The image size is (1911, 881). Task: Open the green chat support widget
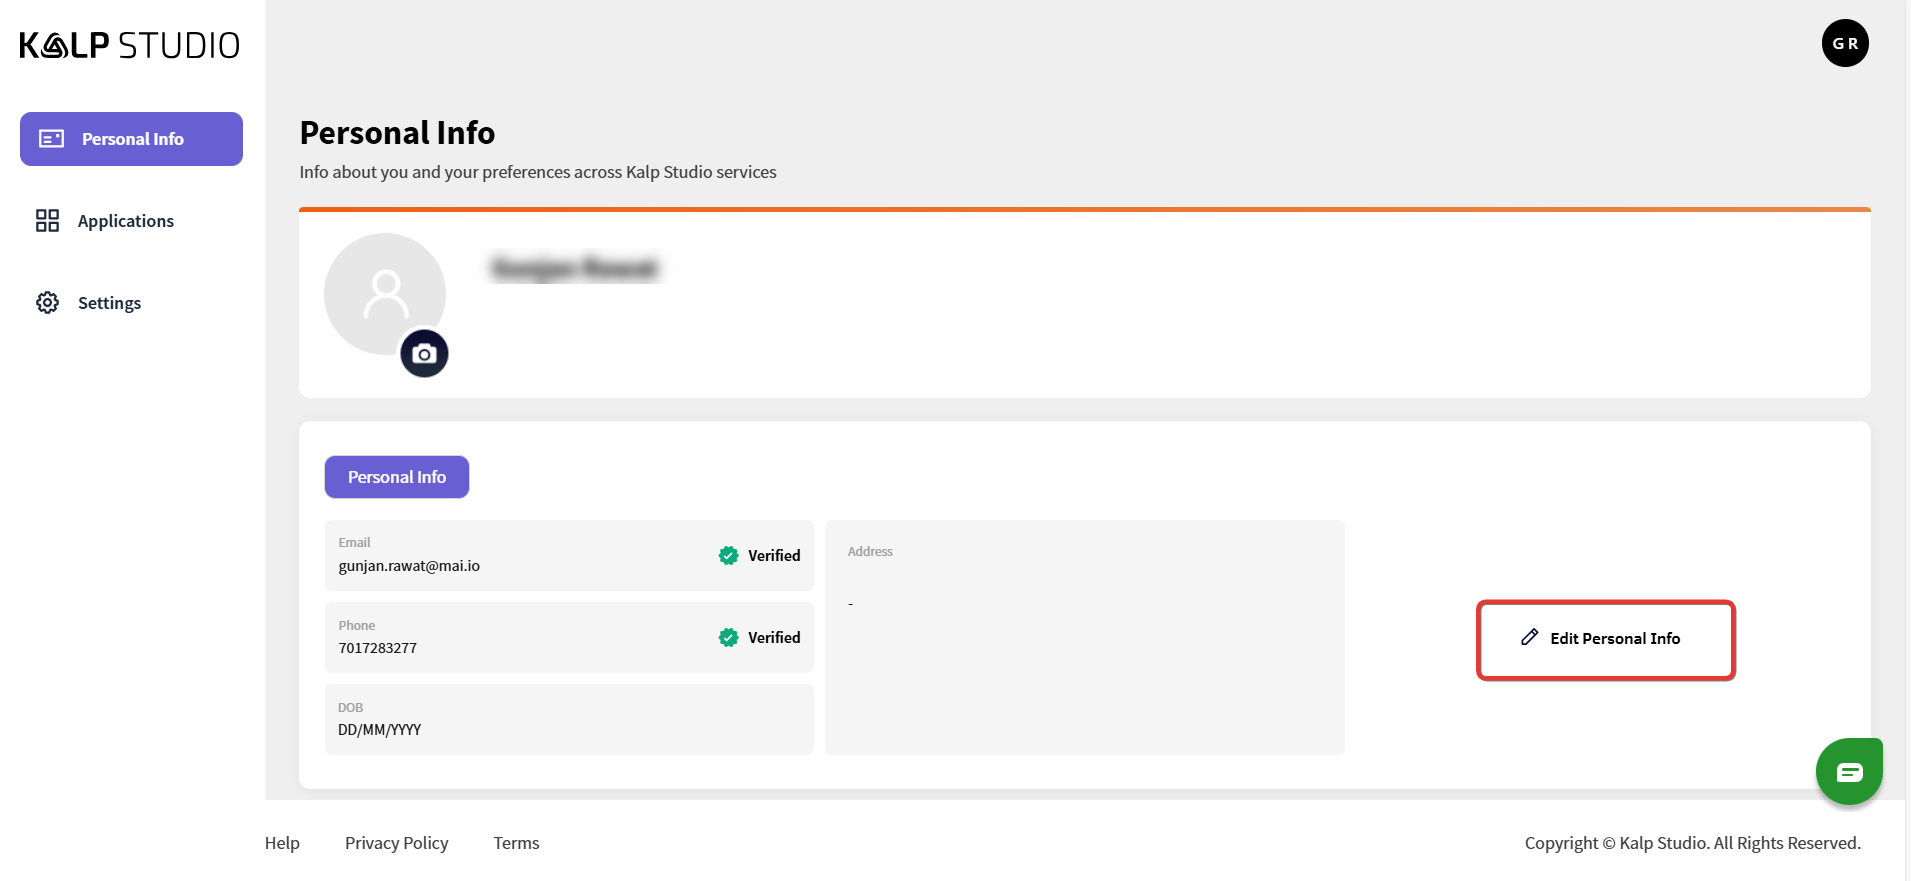point(1849,771)
